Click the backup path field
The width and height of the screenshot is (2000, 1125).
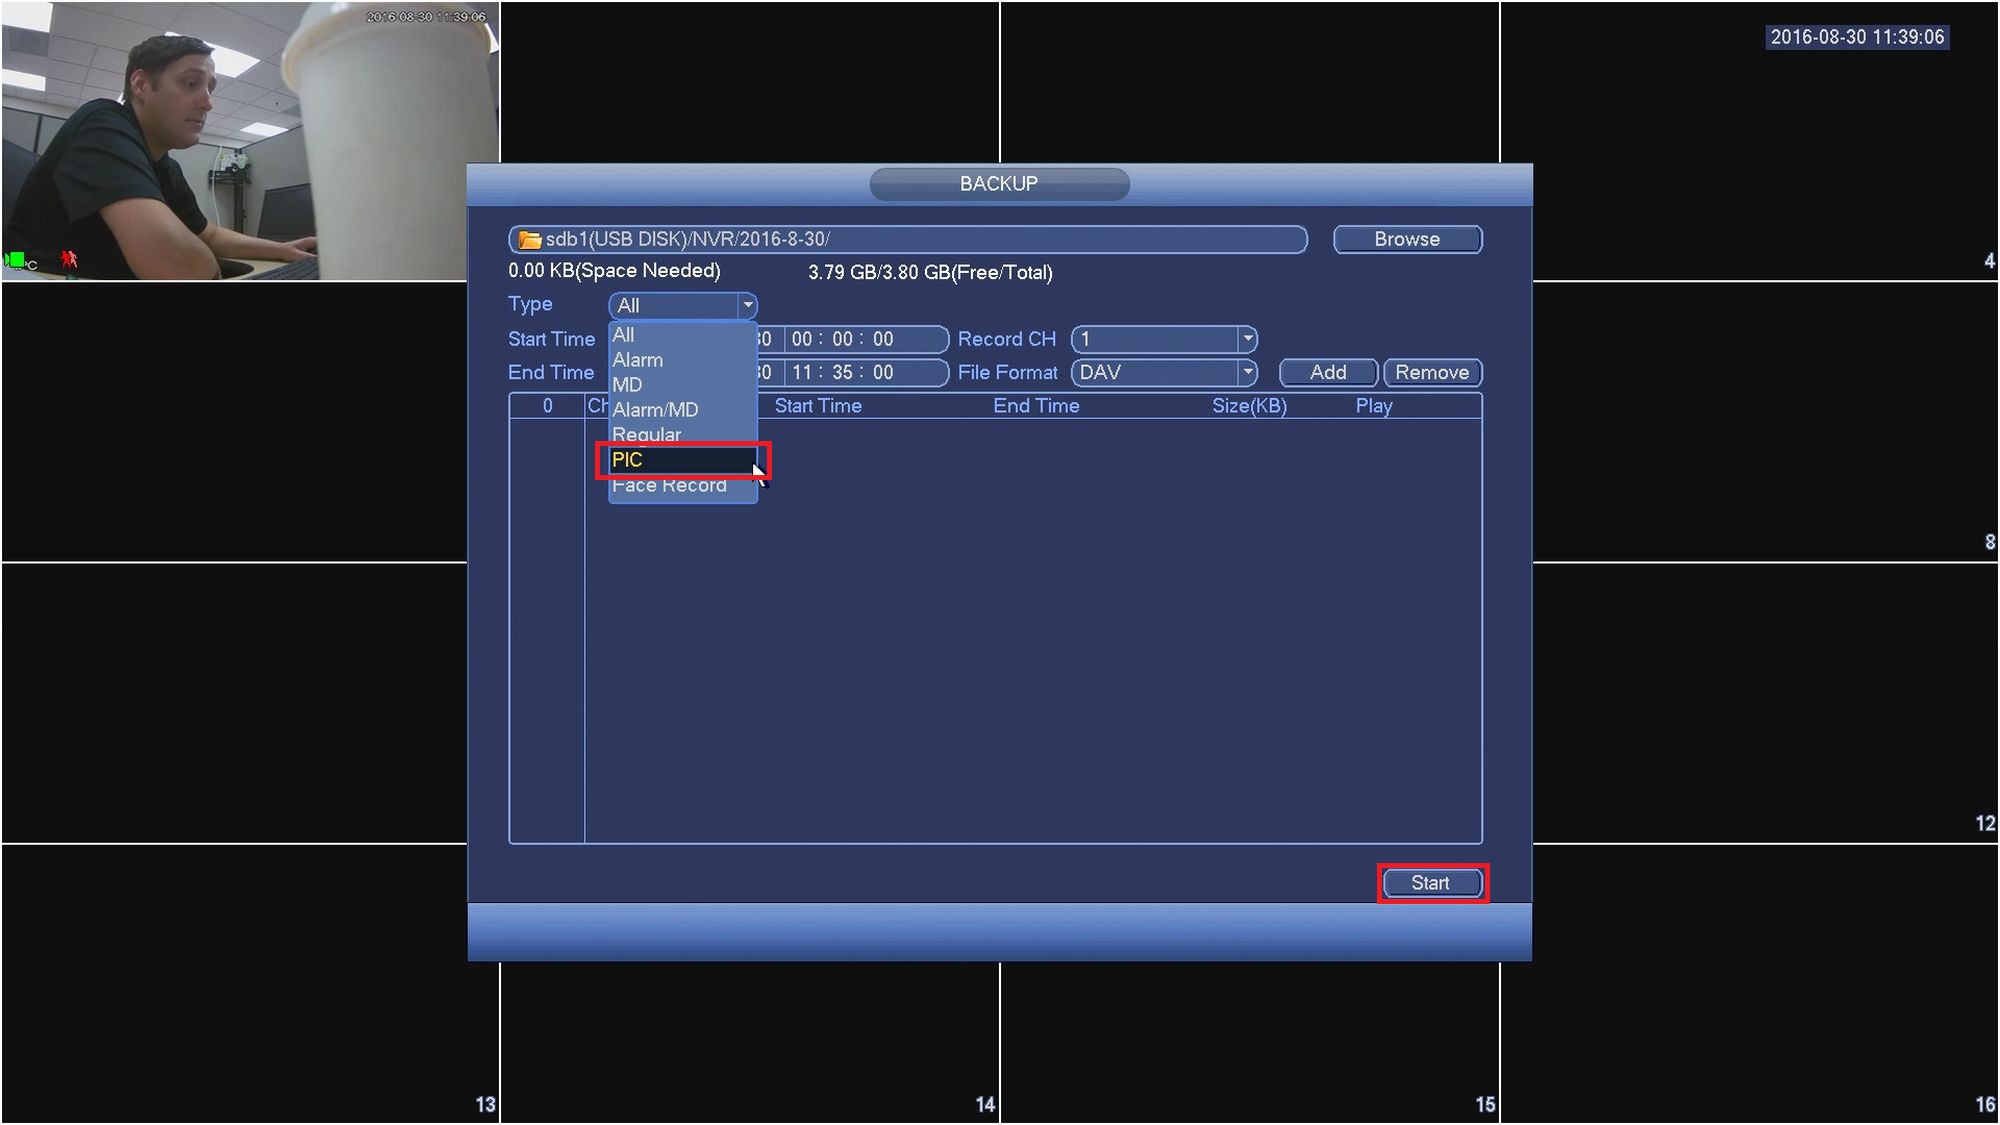908,239
